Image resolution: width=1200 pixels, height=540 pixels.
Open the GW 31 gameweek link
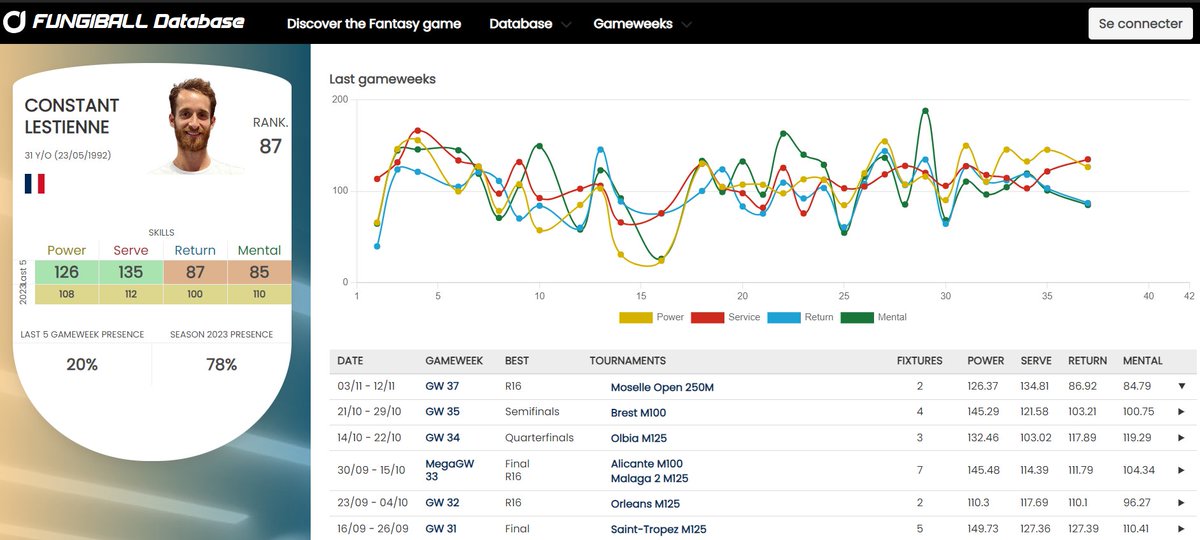[442, 528]
